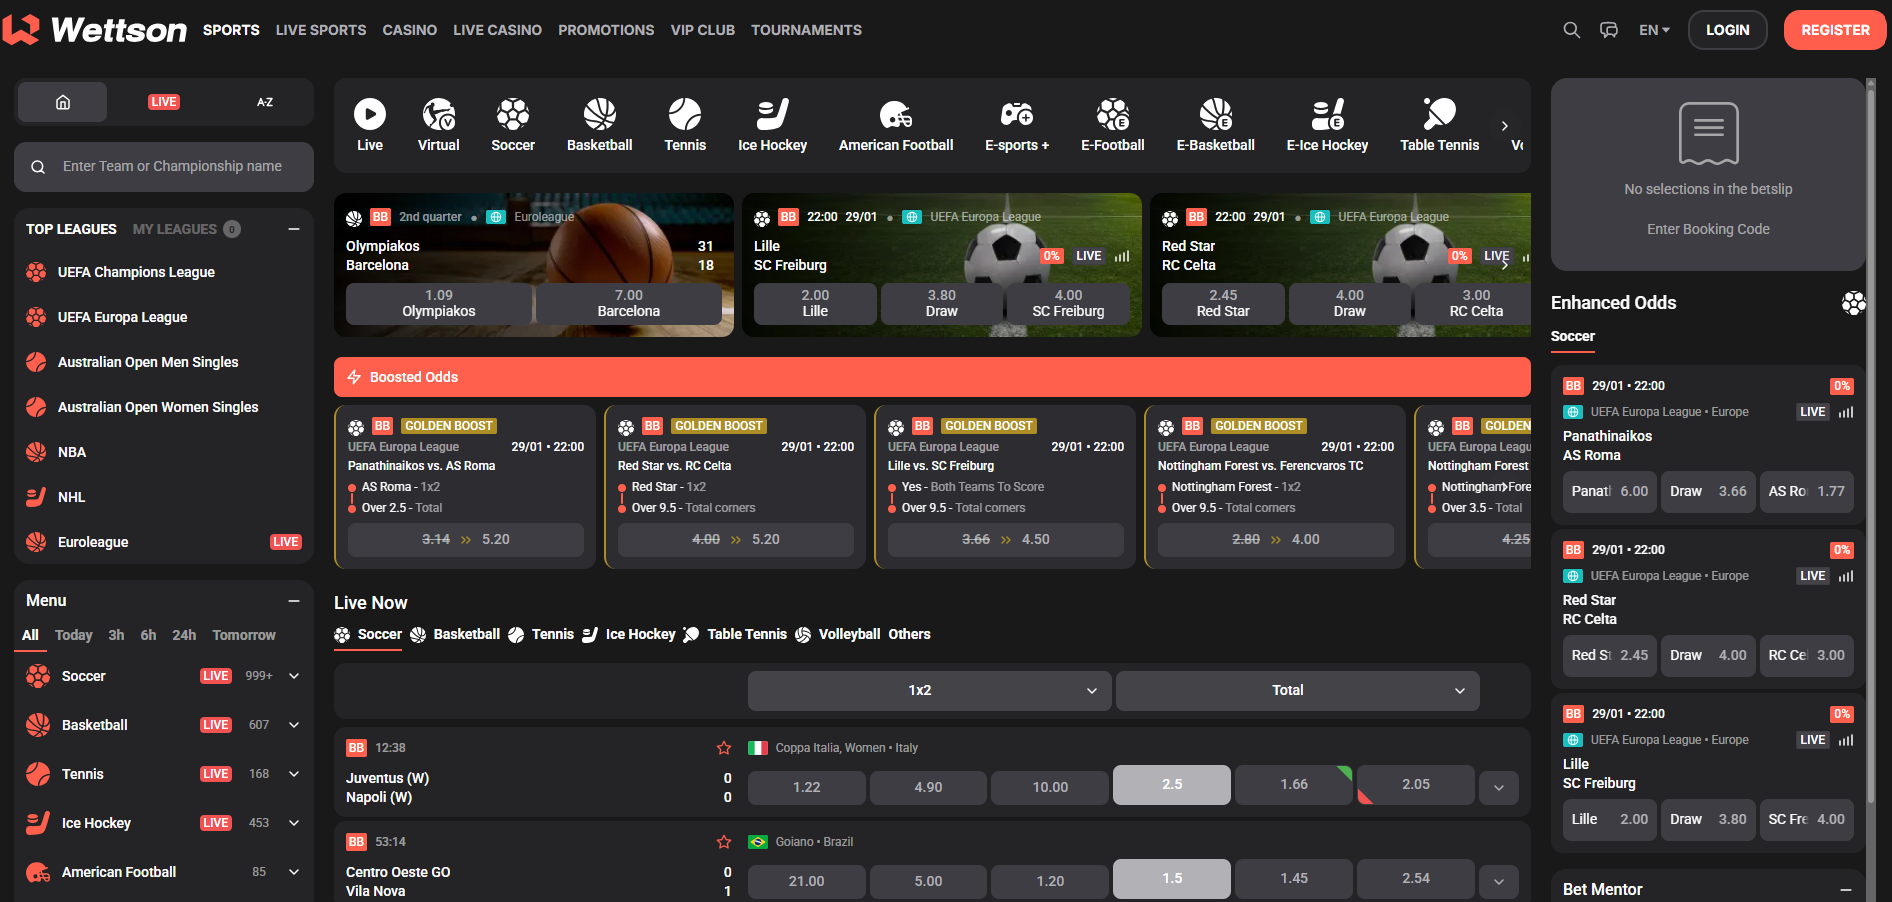Open the EN language selector

click(1653, 30)
